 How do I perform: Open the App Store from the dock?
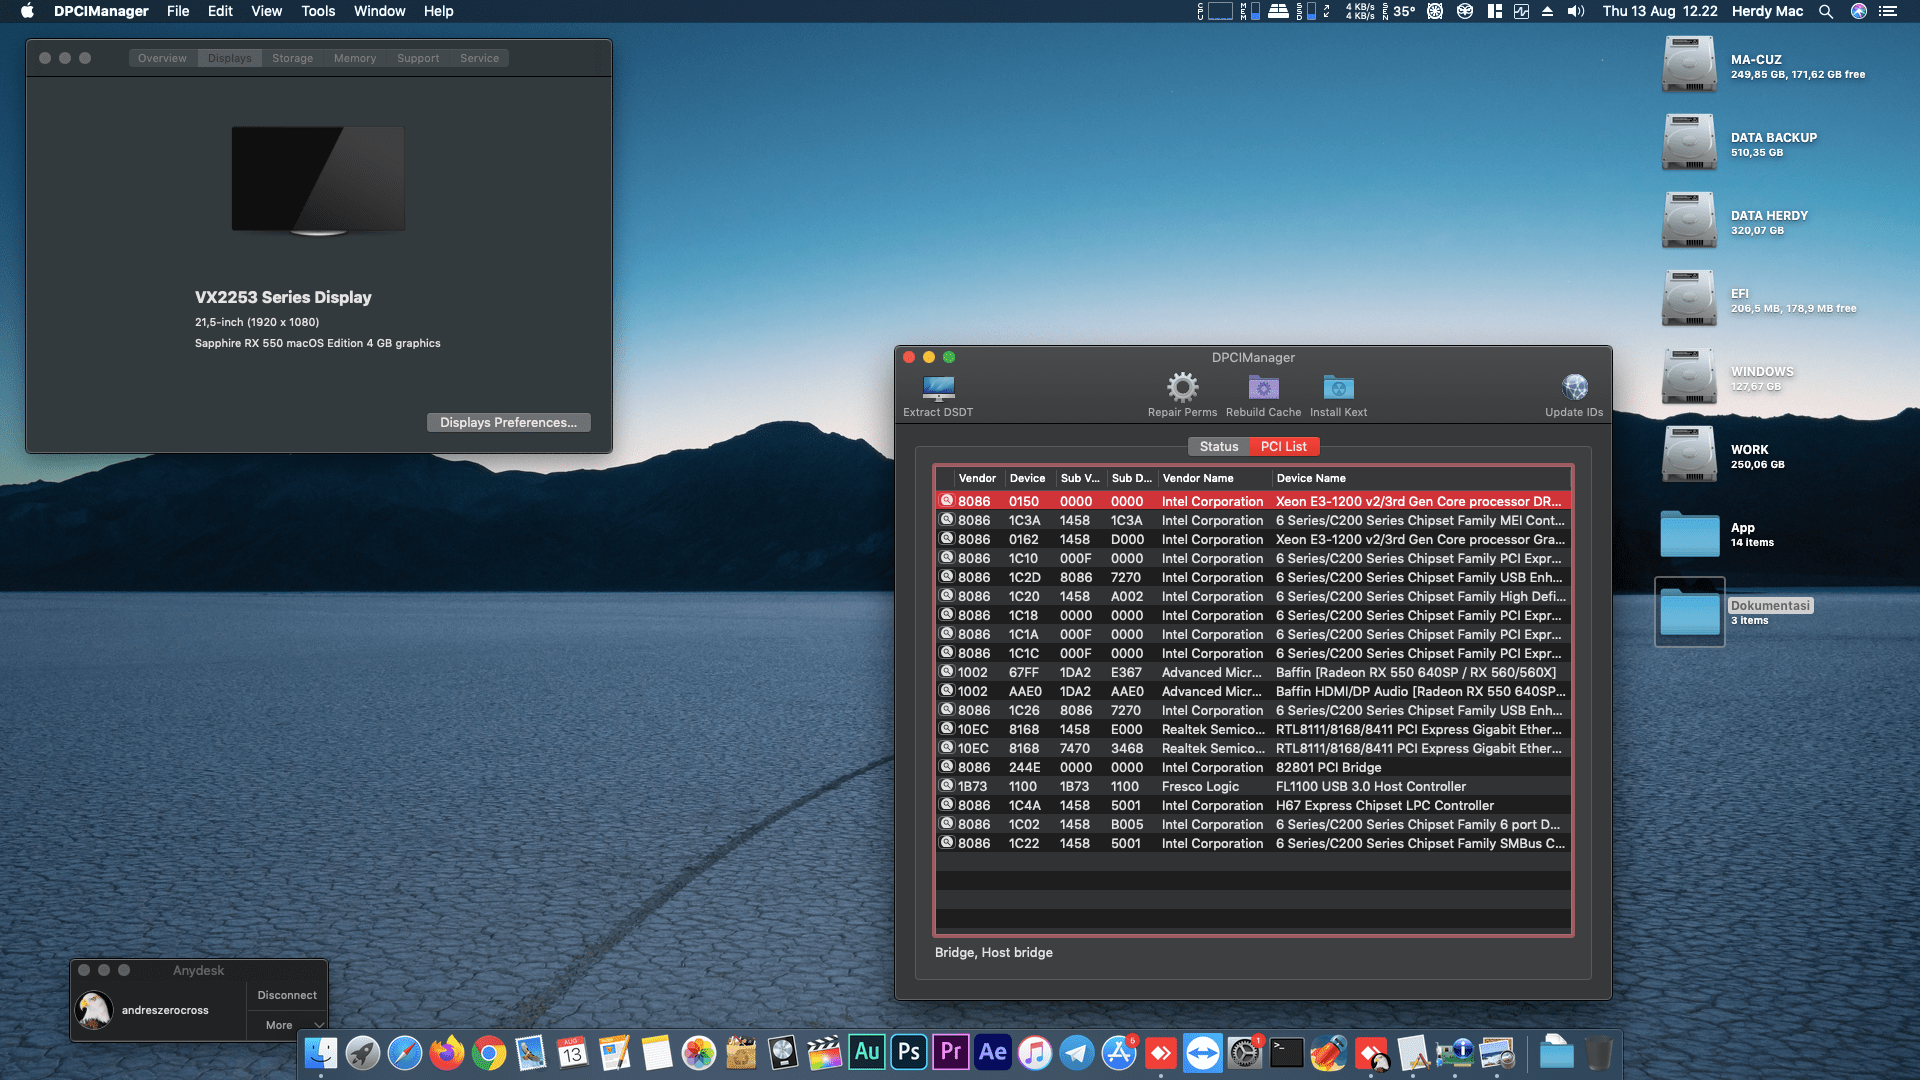pyautogui.click(x=1119, y=1052)
